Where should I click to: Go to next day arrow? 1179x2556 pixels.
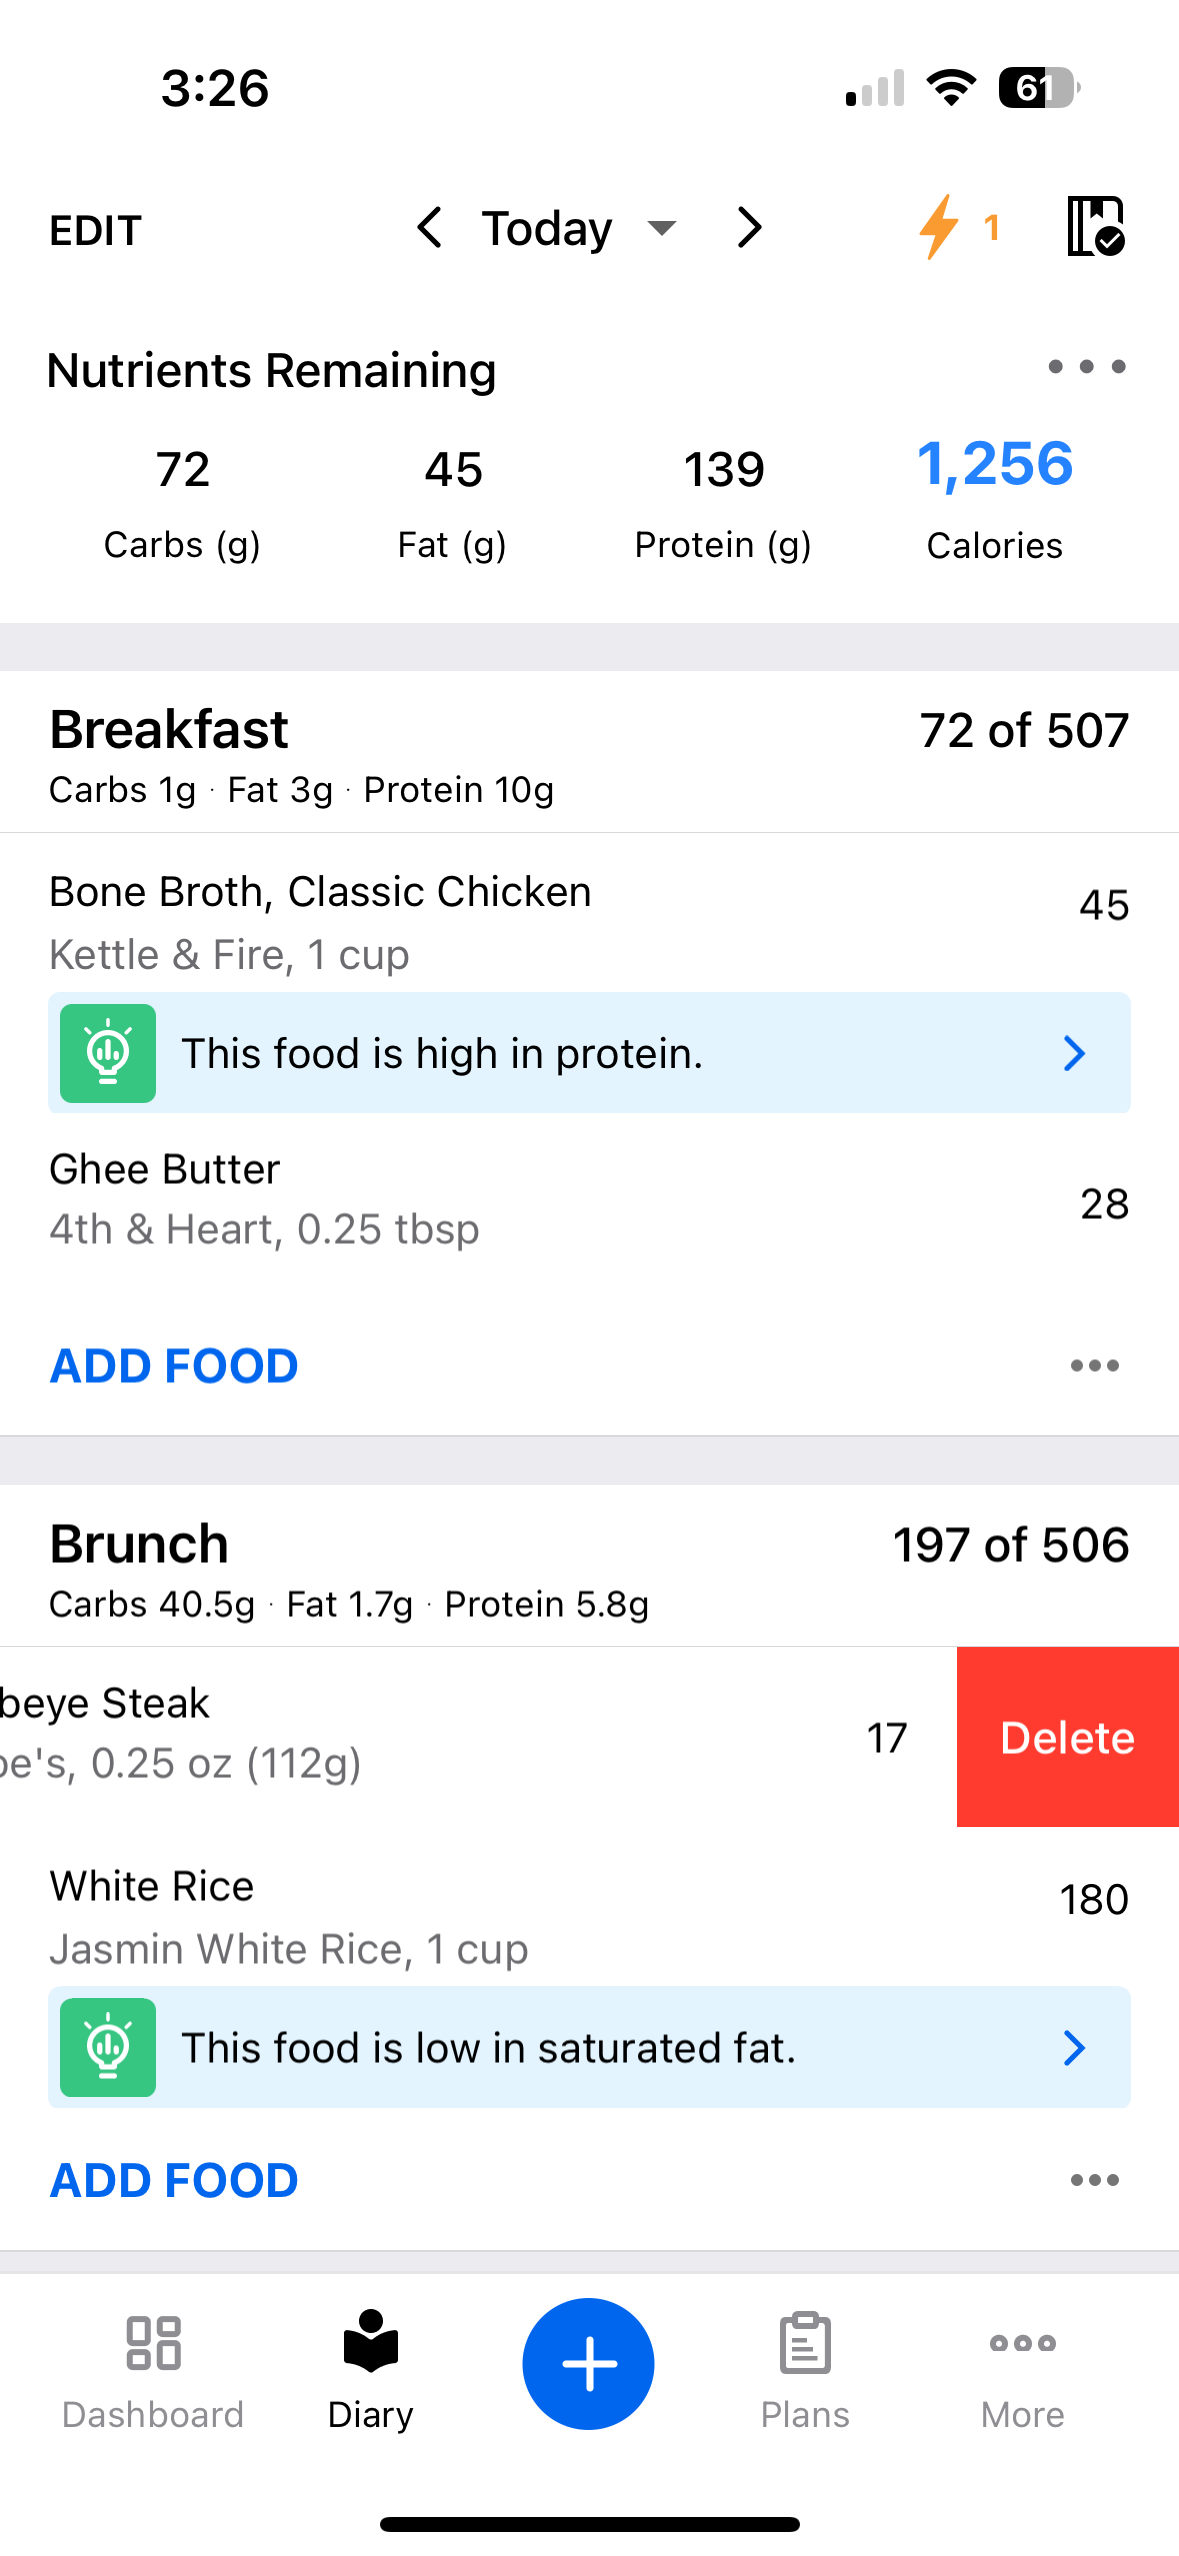[x=750, y=228]
